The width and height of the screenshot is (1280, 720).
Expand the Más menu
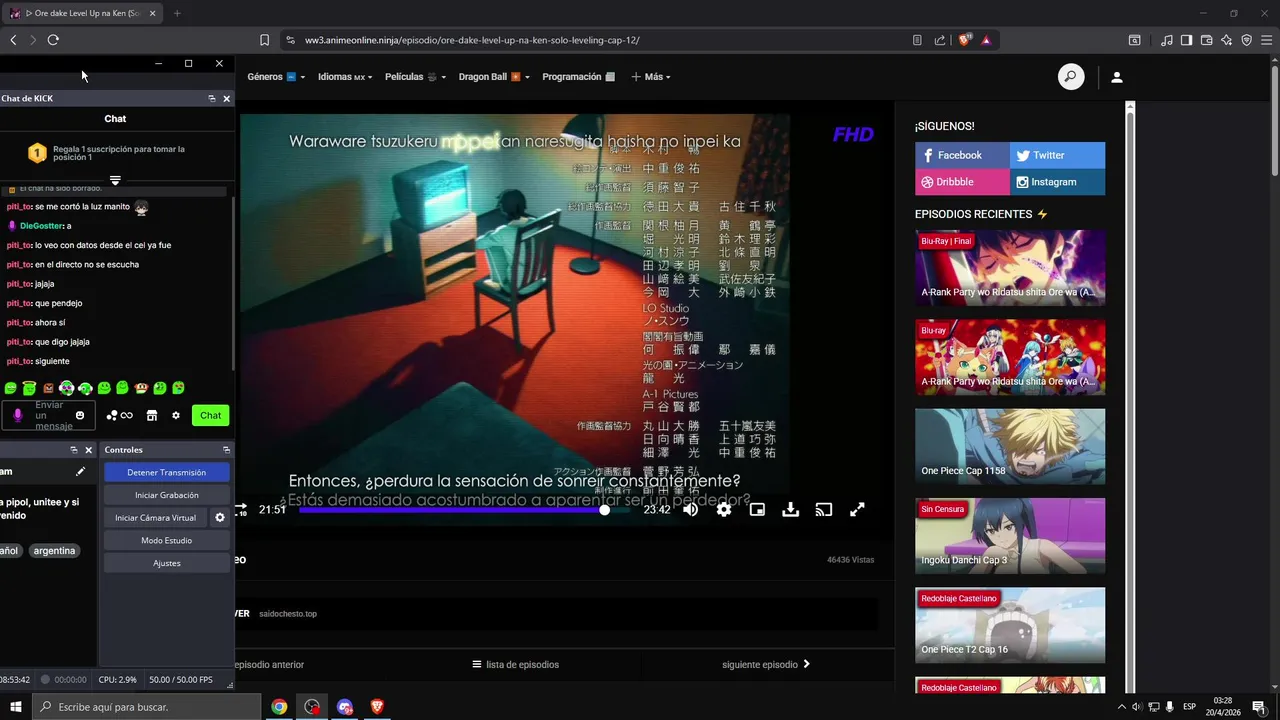(650, 77)
